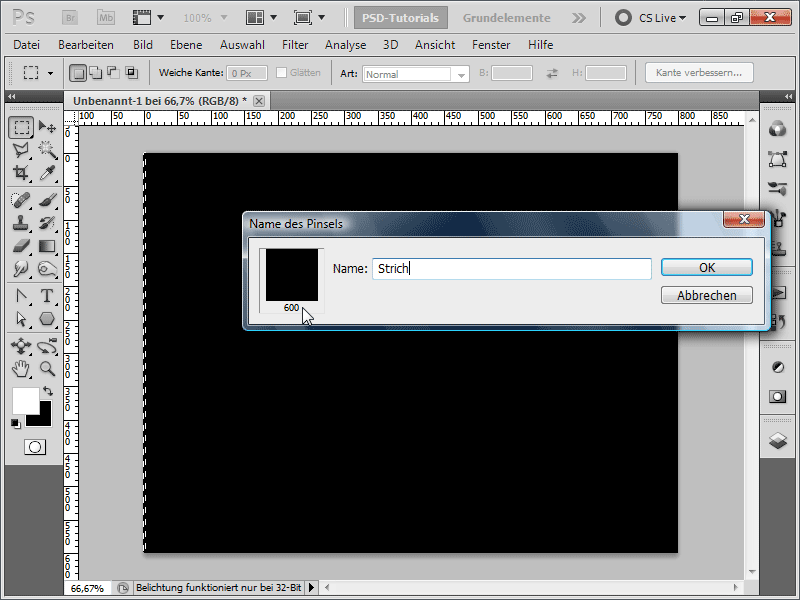Select the Zoom tool
Image resolution: width=800 pixels, height=600 pixels.
coord(47,369)
